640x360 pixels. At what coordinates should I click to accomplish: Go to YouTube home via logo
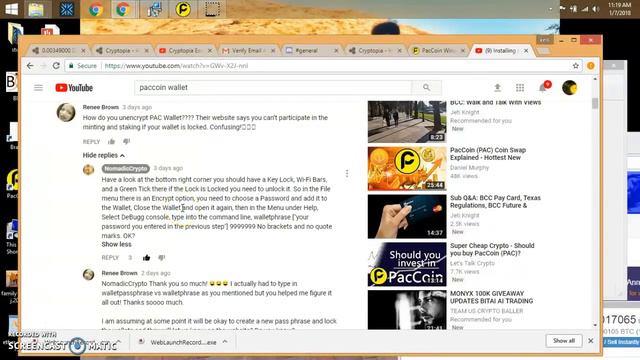click(74, 88)
